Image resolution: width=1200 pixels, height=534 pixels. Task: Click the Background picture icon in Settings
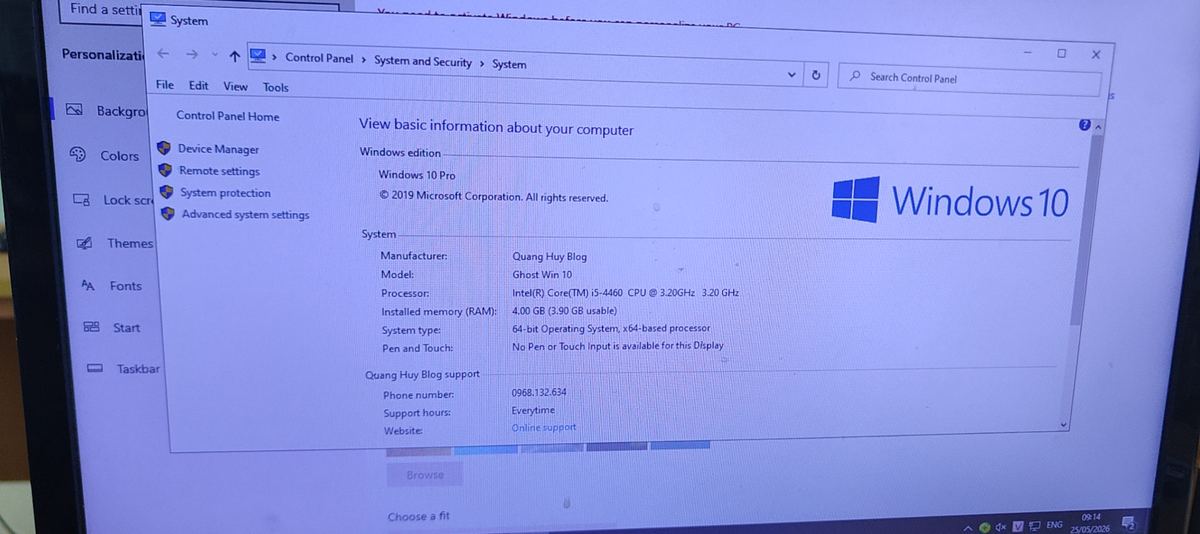coord(74,111)
